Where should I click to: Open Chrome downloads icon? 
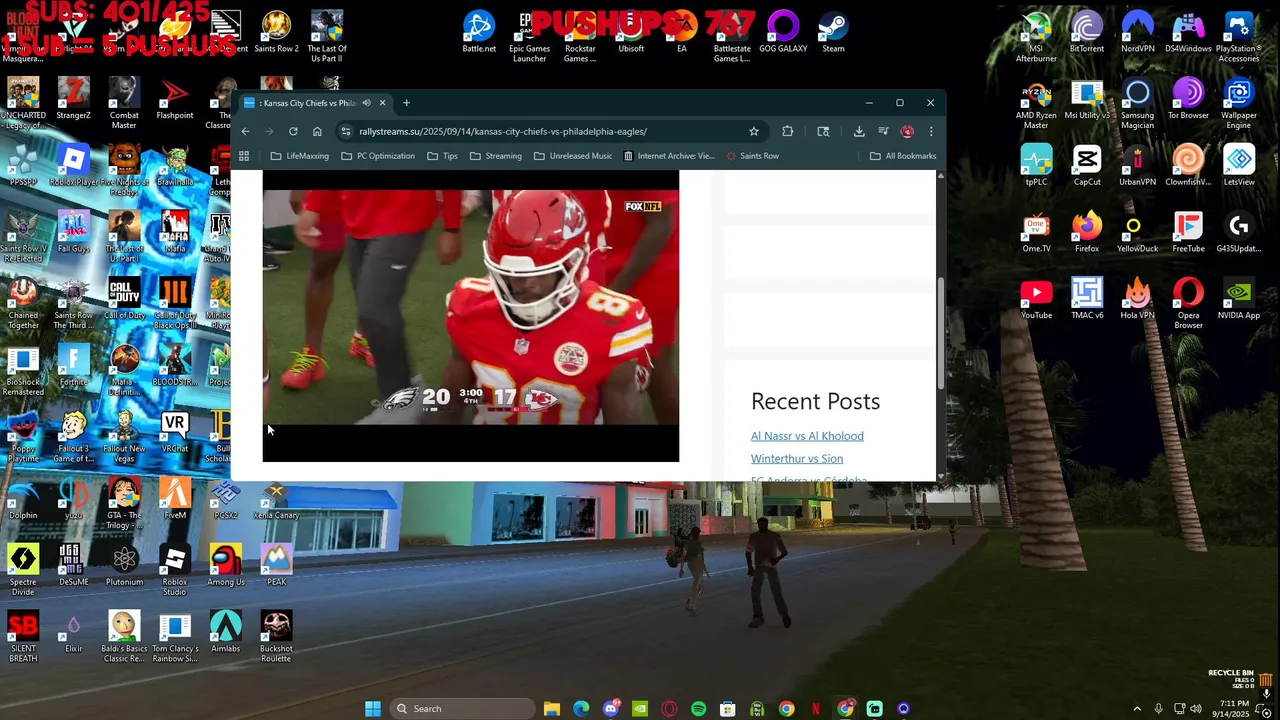point(859,131)
